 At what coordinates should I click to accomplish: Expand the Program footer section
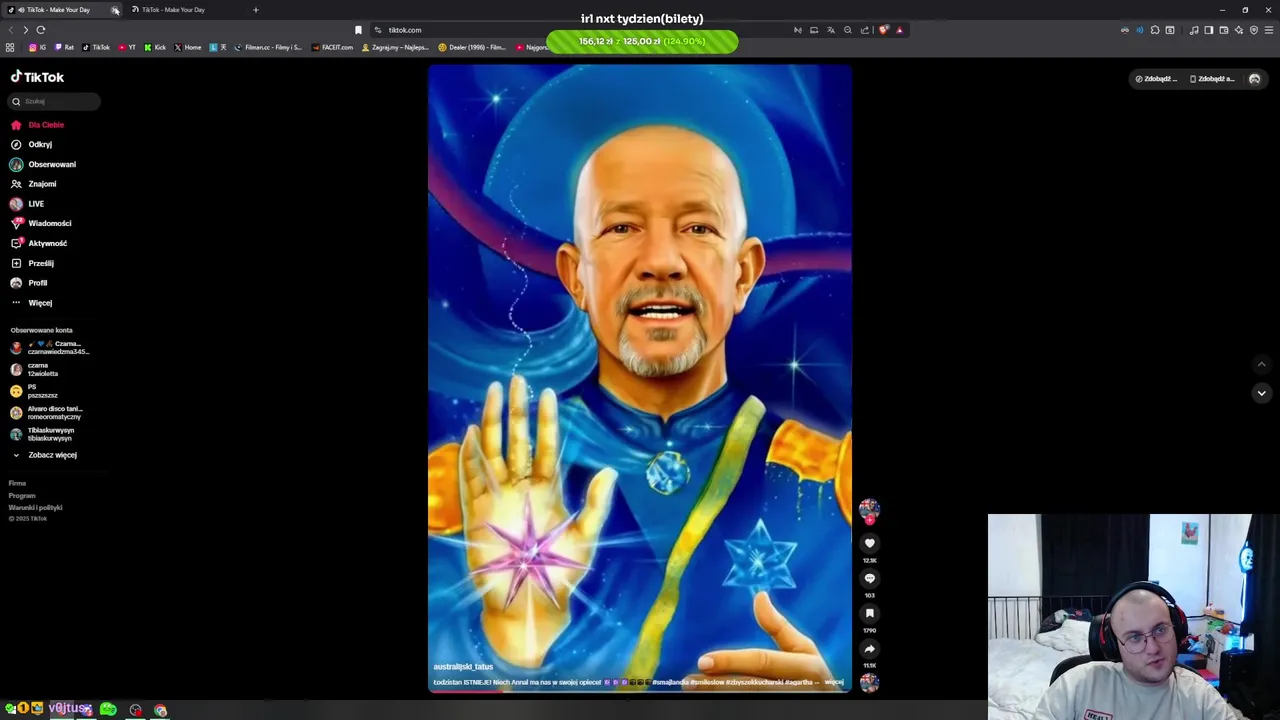22,496
